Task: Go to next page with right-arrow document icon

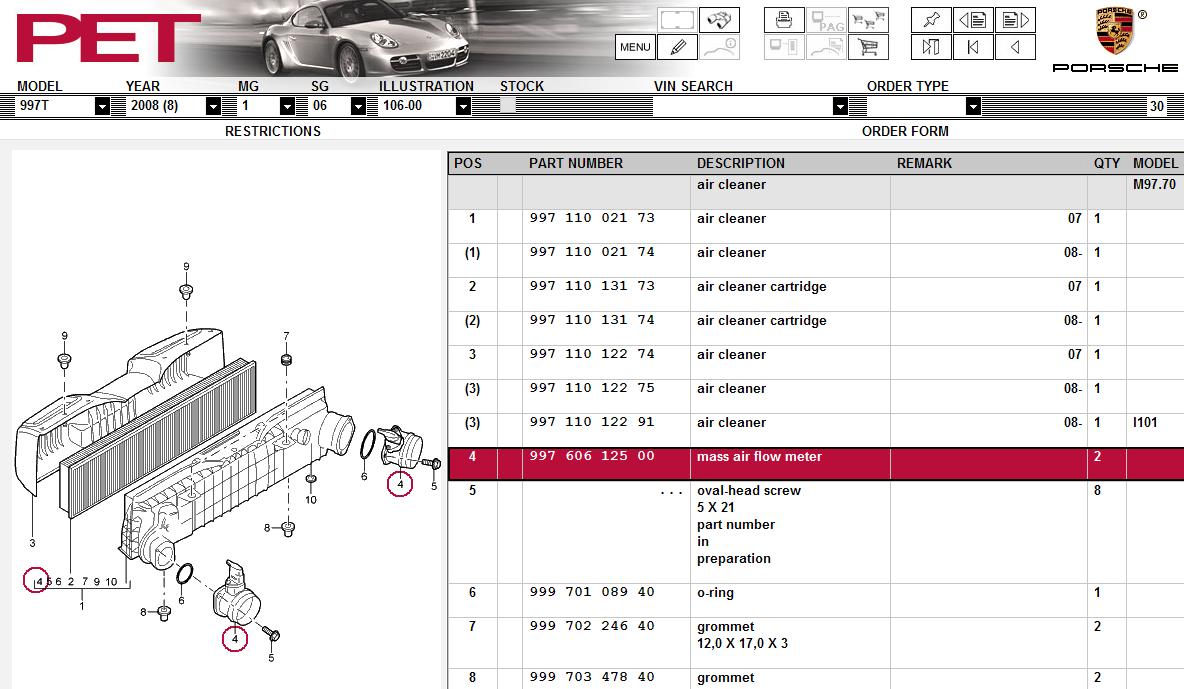Action: pos(1016,20)
